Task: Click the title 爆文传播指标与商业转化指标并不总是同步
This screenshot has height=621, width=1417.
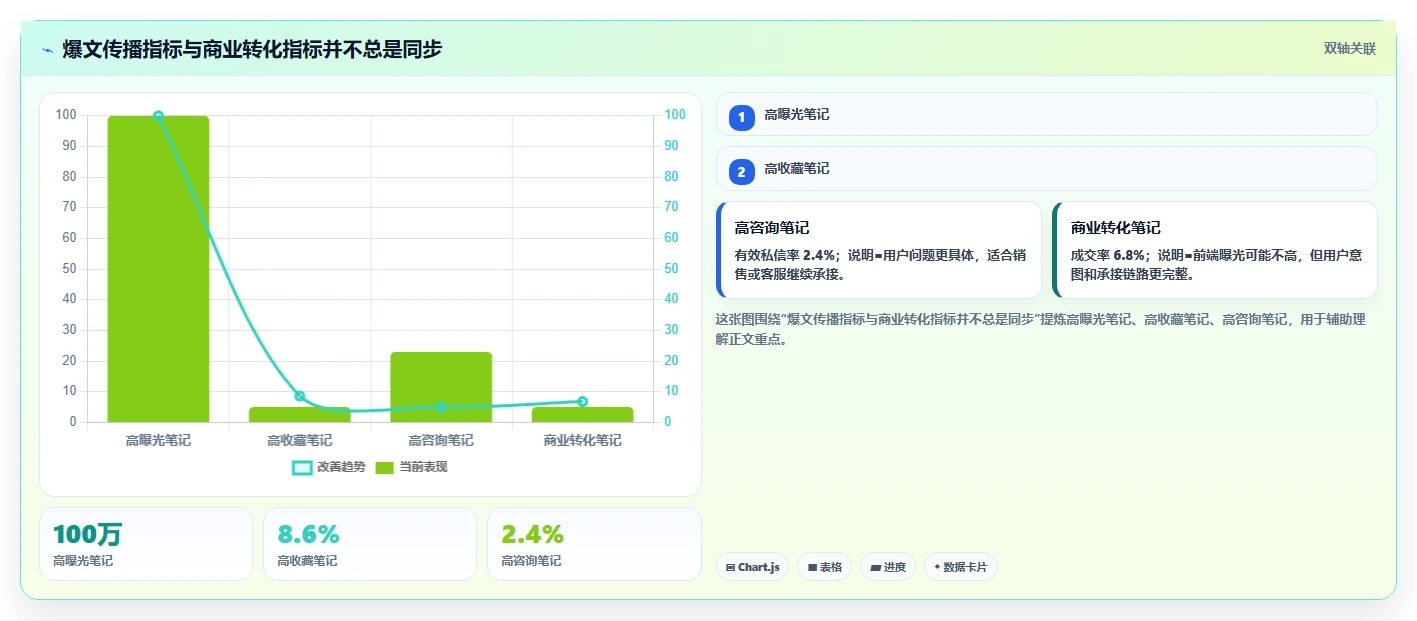Action: pyautogui.click(x=252, y=49)
